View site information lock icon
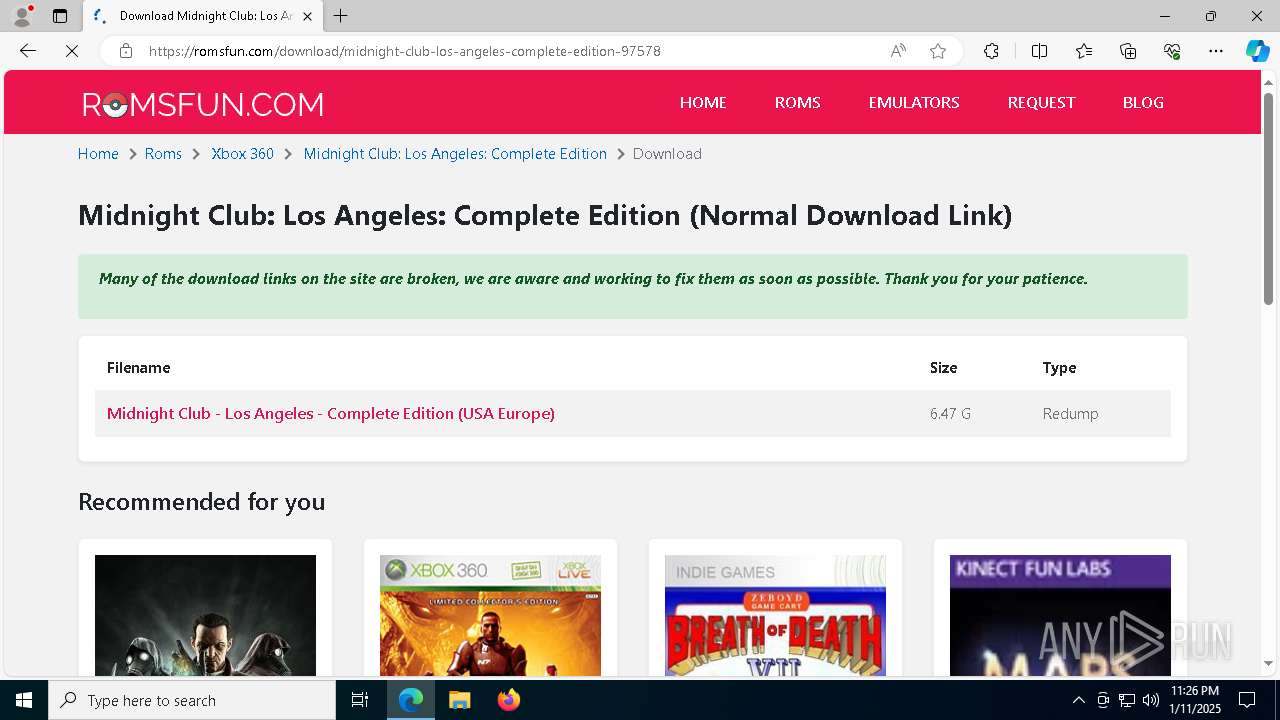 [x=125, y=51]
